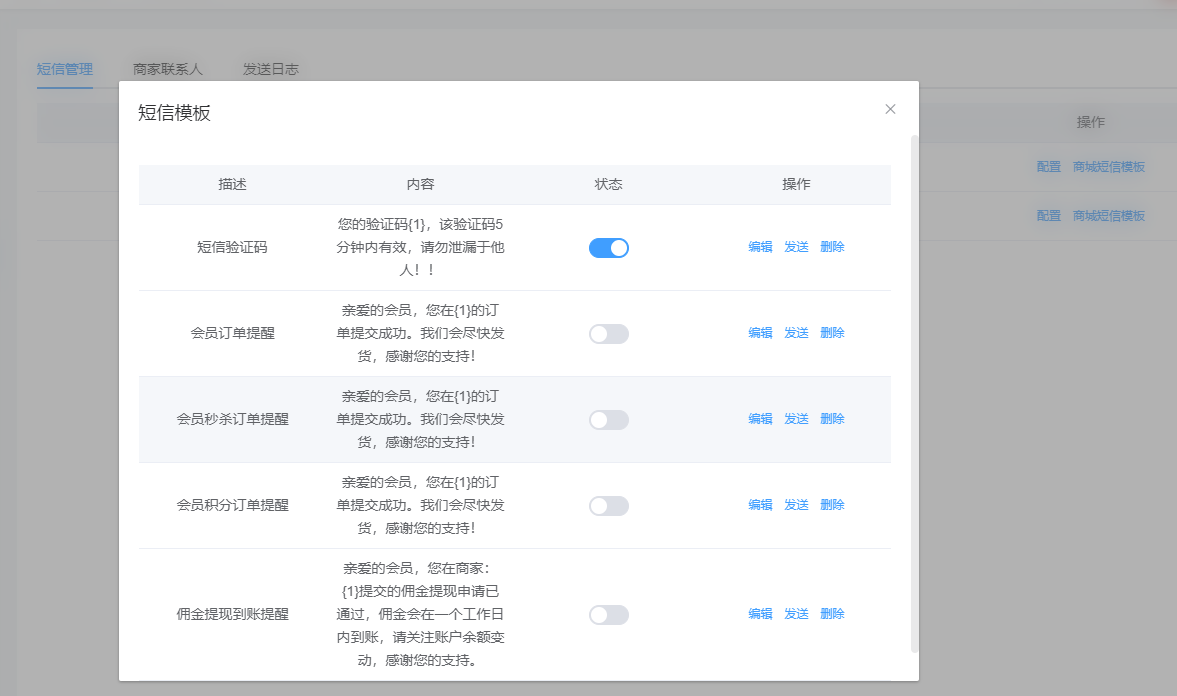
Task: Click the 您的验证码{1} content text
Action: pos(420,247)
